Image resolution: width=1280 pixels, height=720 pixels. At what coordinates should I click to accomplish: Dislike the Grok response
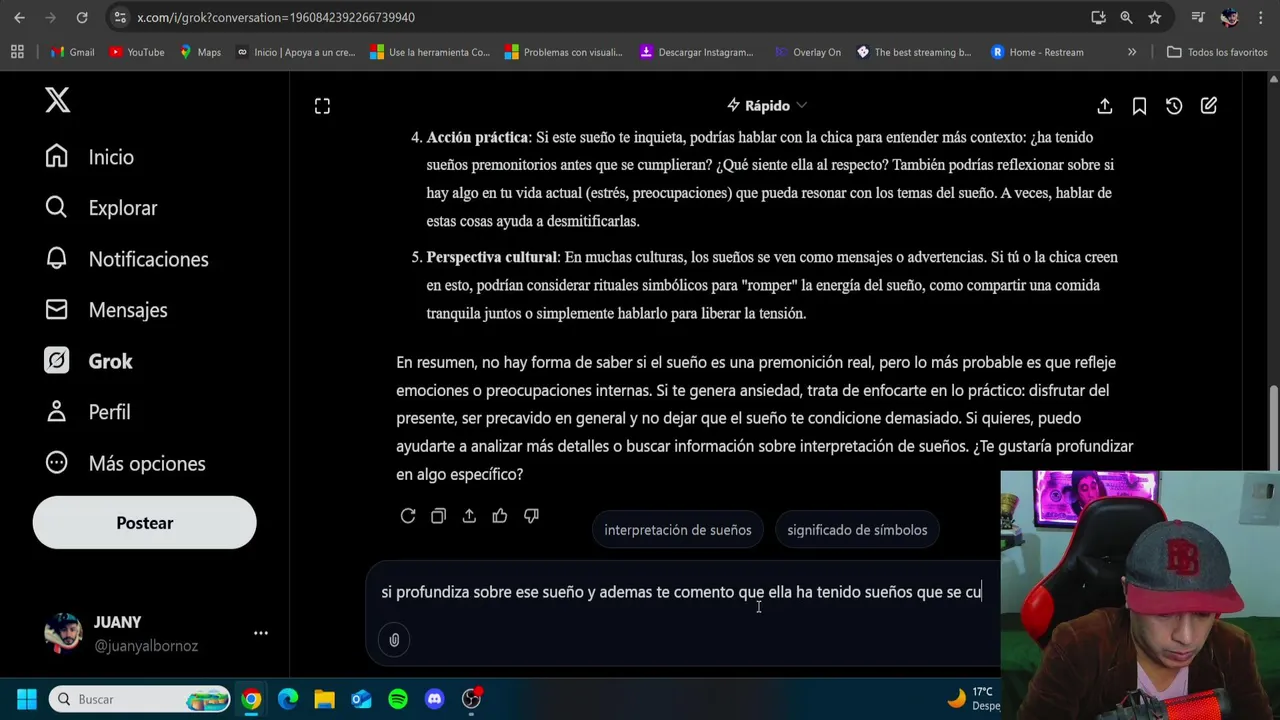[x=531, y=516]
